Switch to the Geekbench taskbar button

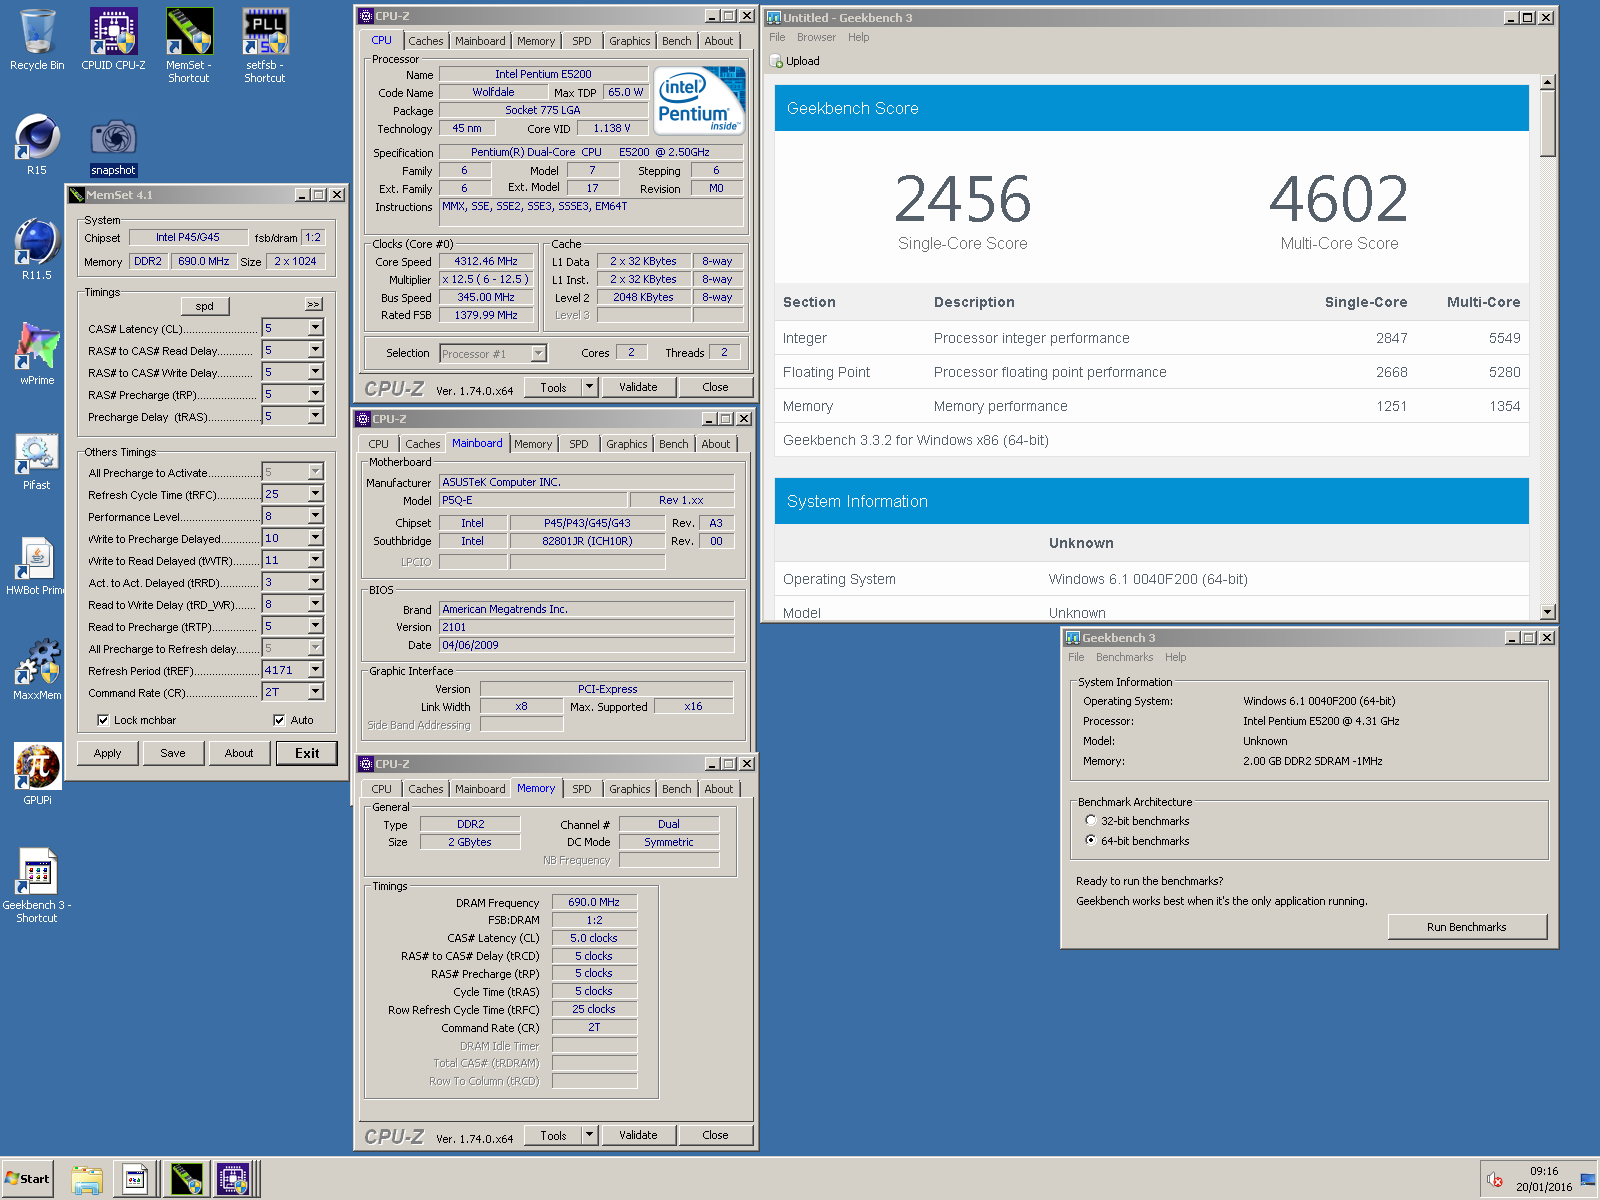(135, 1180)
